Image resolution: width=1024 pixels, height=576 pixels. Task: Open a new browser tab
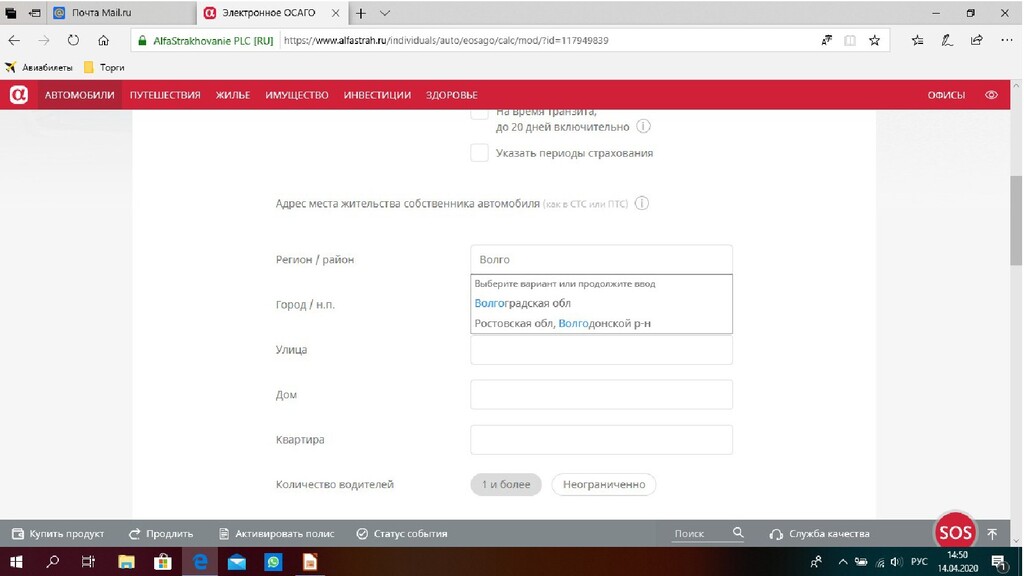click(x=360, y=13)
